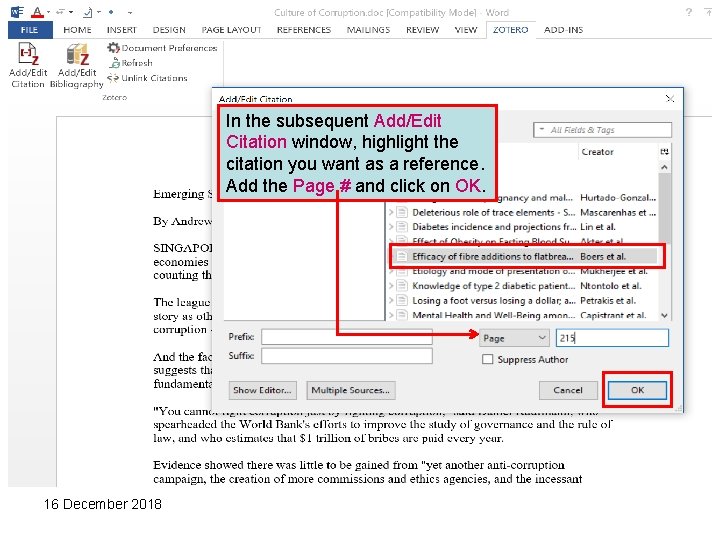Open the All Fields & Tags search dropdown

coord(542,130)
